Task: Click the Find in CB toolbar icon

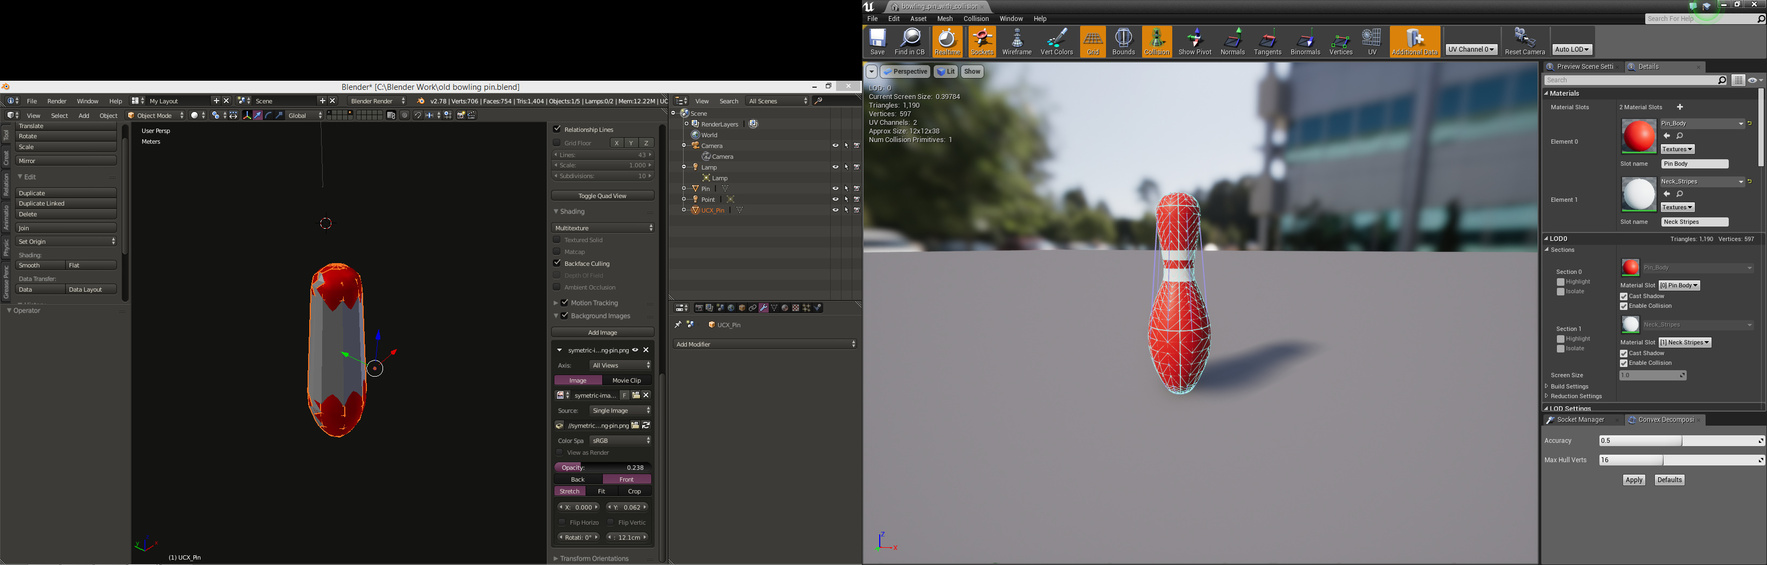Action: click(x=909, y=41)
